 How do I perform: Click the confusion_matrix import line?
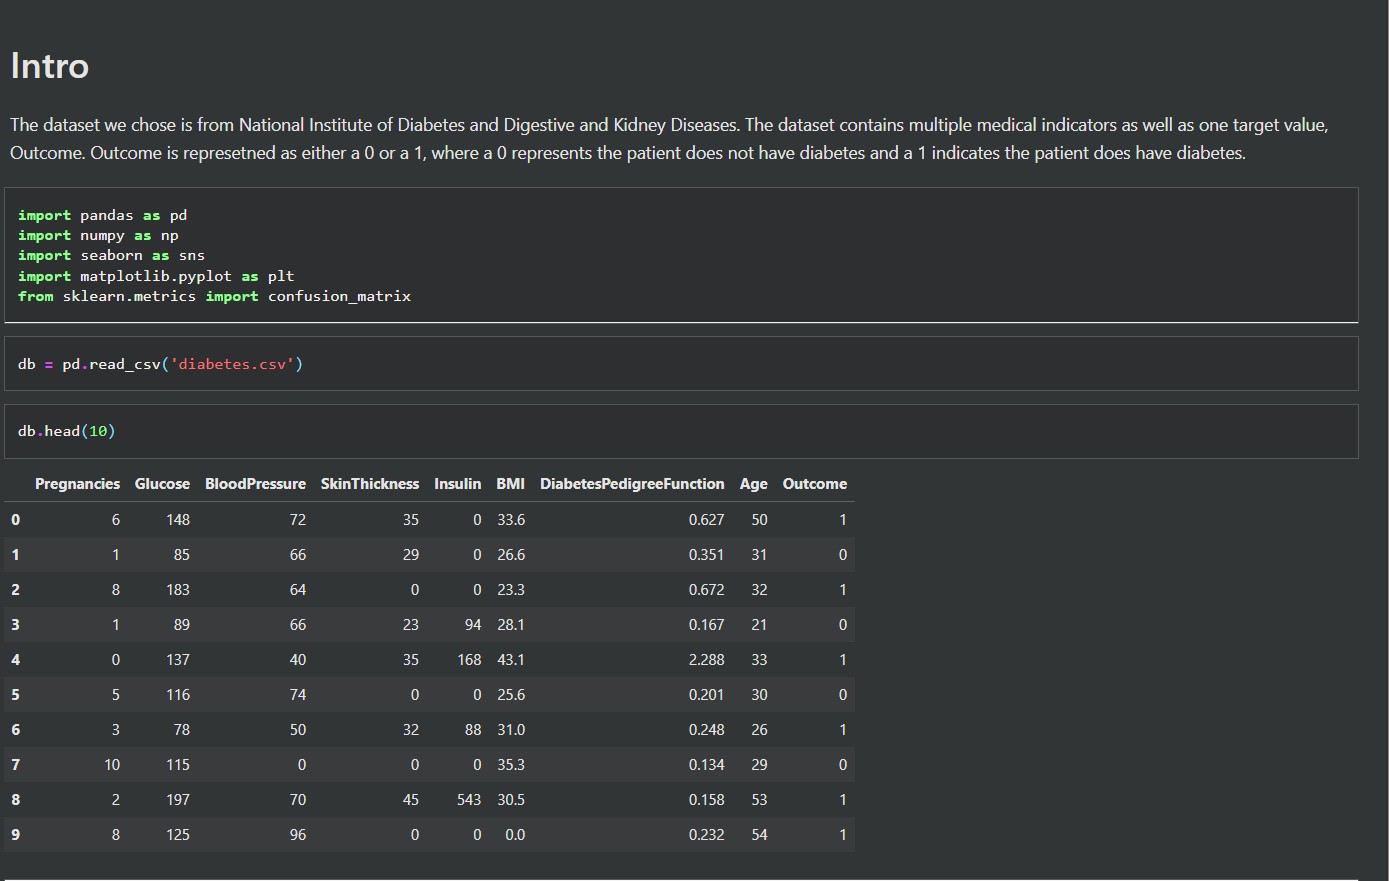pos(214,296)
